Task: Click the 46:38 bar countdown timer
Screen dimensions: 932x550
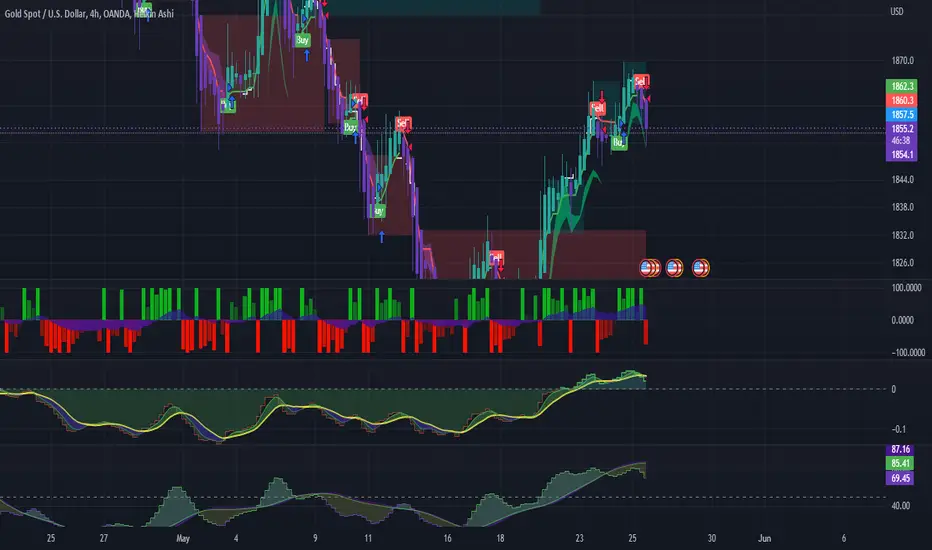Action: [902, 140]
